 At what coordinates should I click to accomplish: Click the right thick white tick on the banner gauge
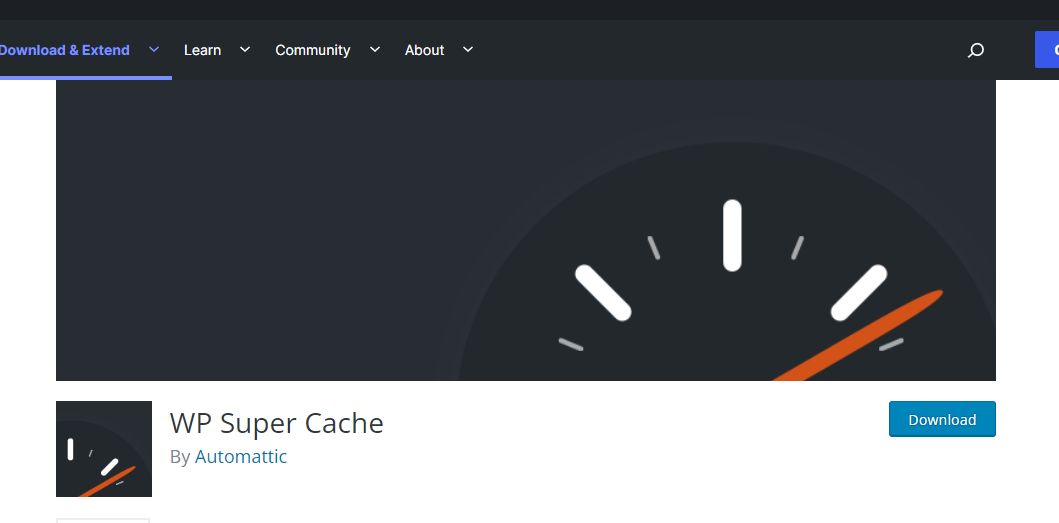click(x=859, y=292)
